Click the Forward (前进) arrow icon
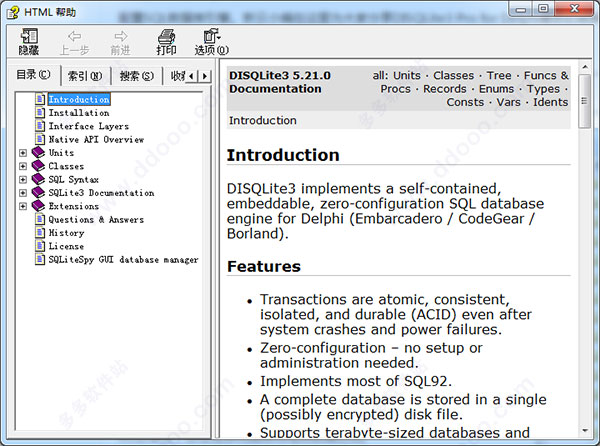Image resolution: width=600 pixels, height=446 pixels. point(121,36)
